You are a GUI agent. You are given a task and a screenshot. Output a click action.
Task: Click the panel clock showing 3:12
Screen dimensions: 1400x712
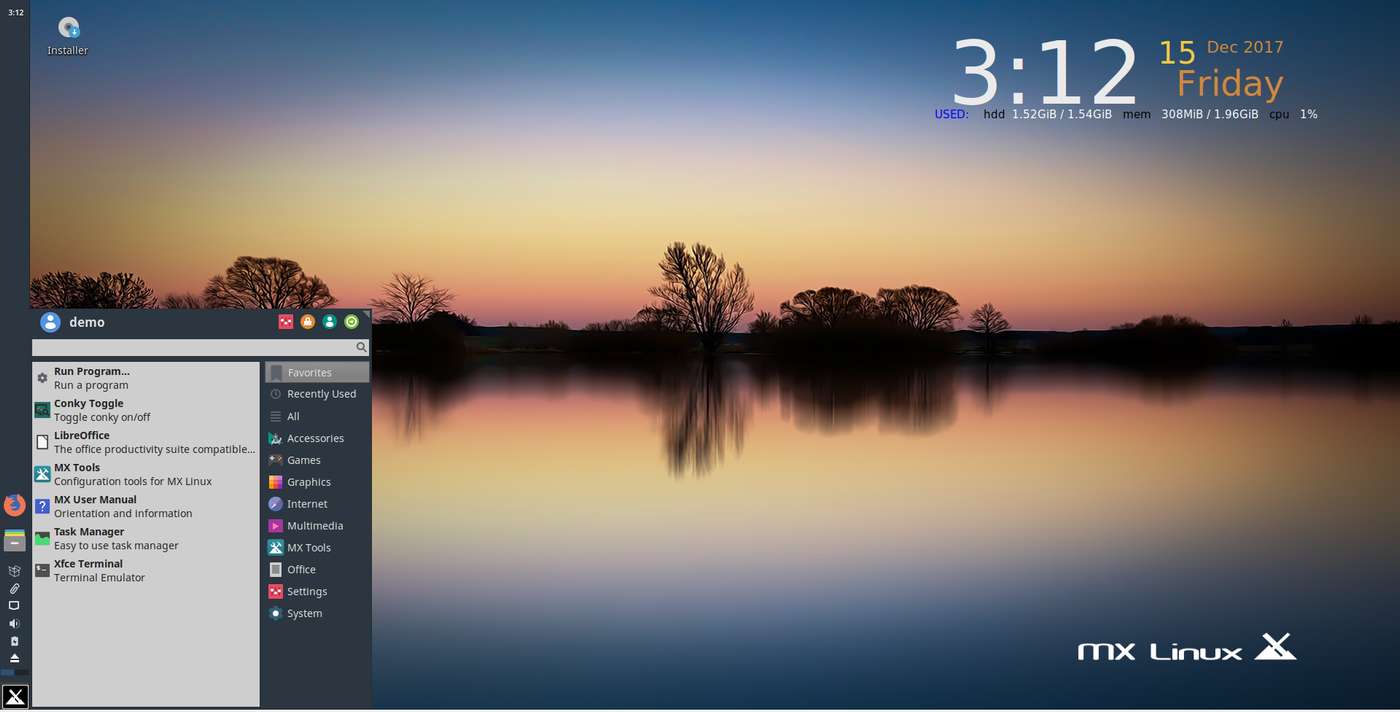pos(15,12)
